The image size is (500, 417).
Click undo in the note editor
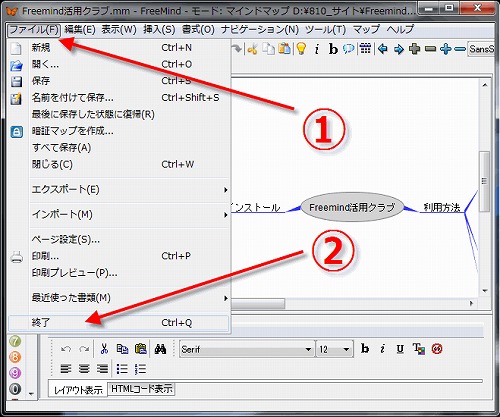tap(66, 349)
